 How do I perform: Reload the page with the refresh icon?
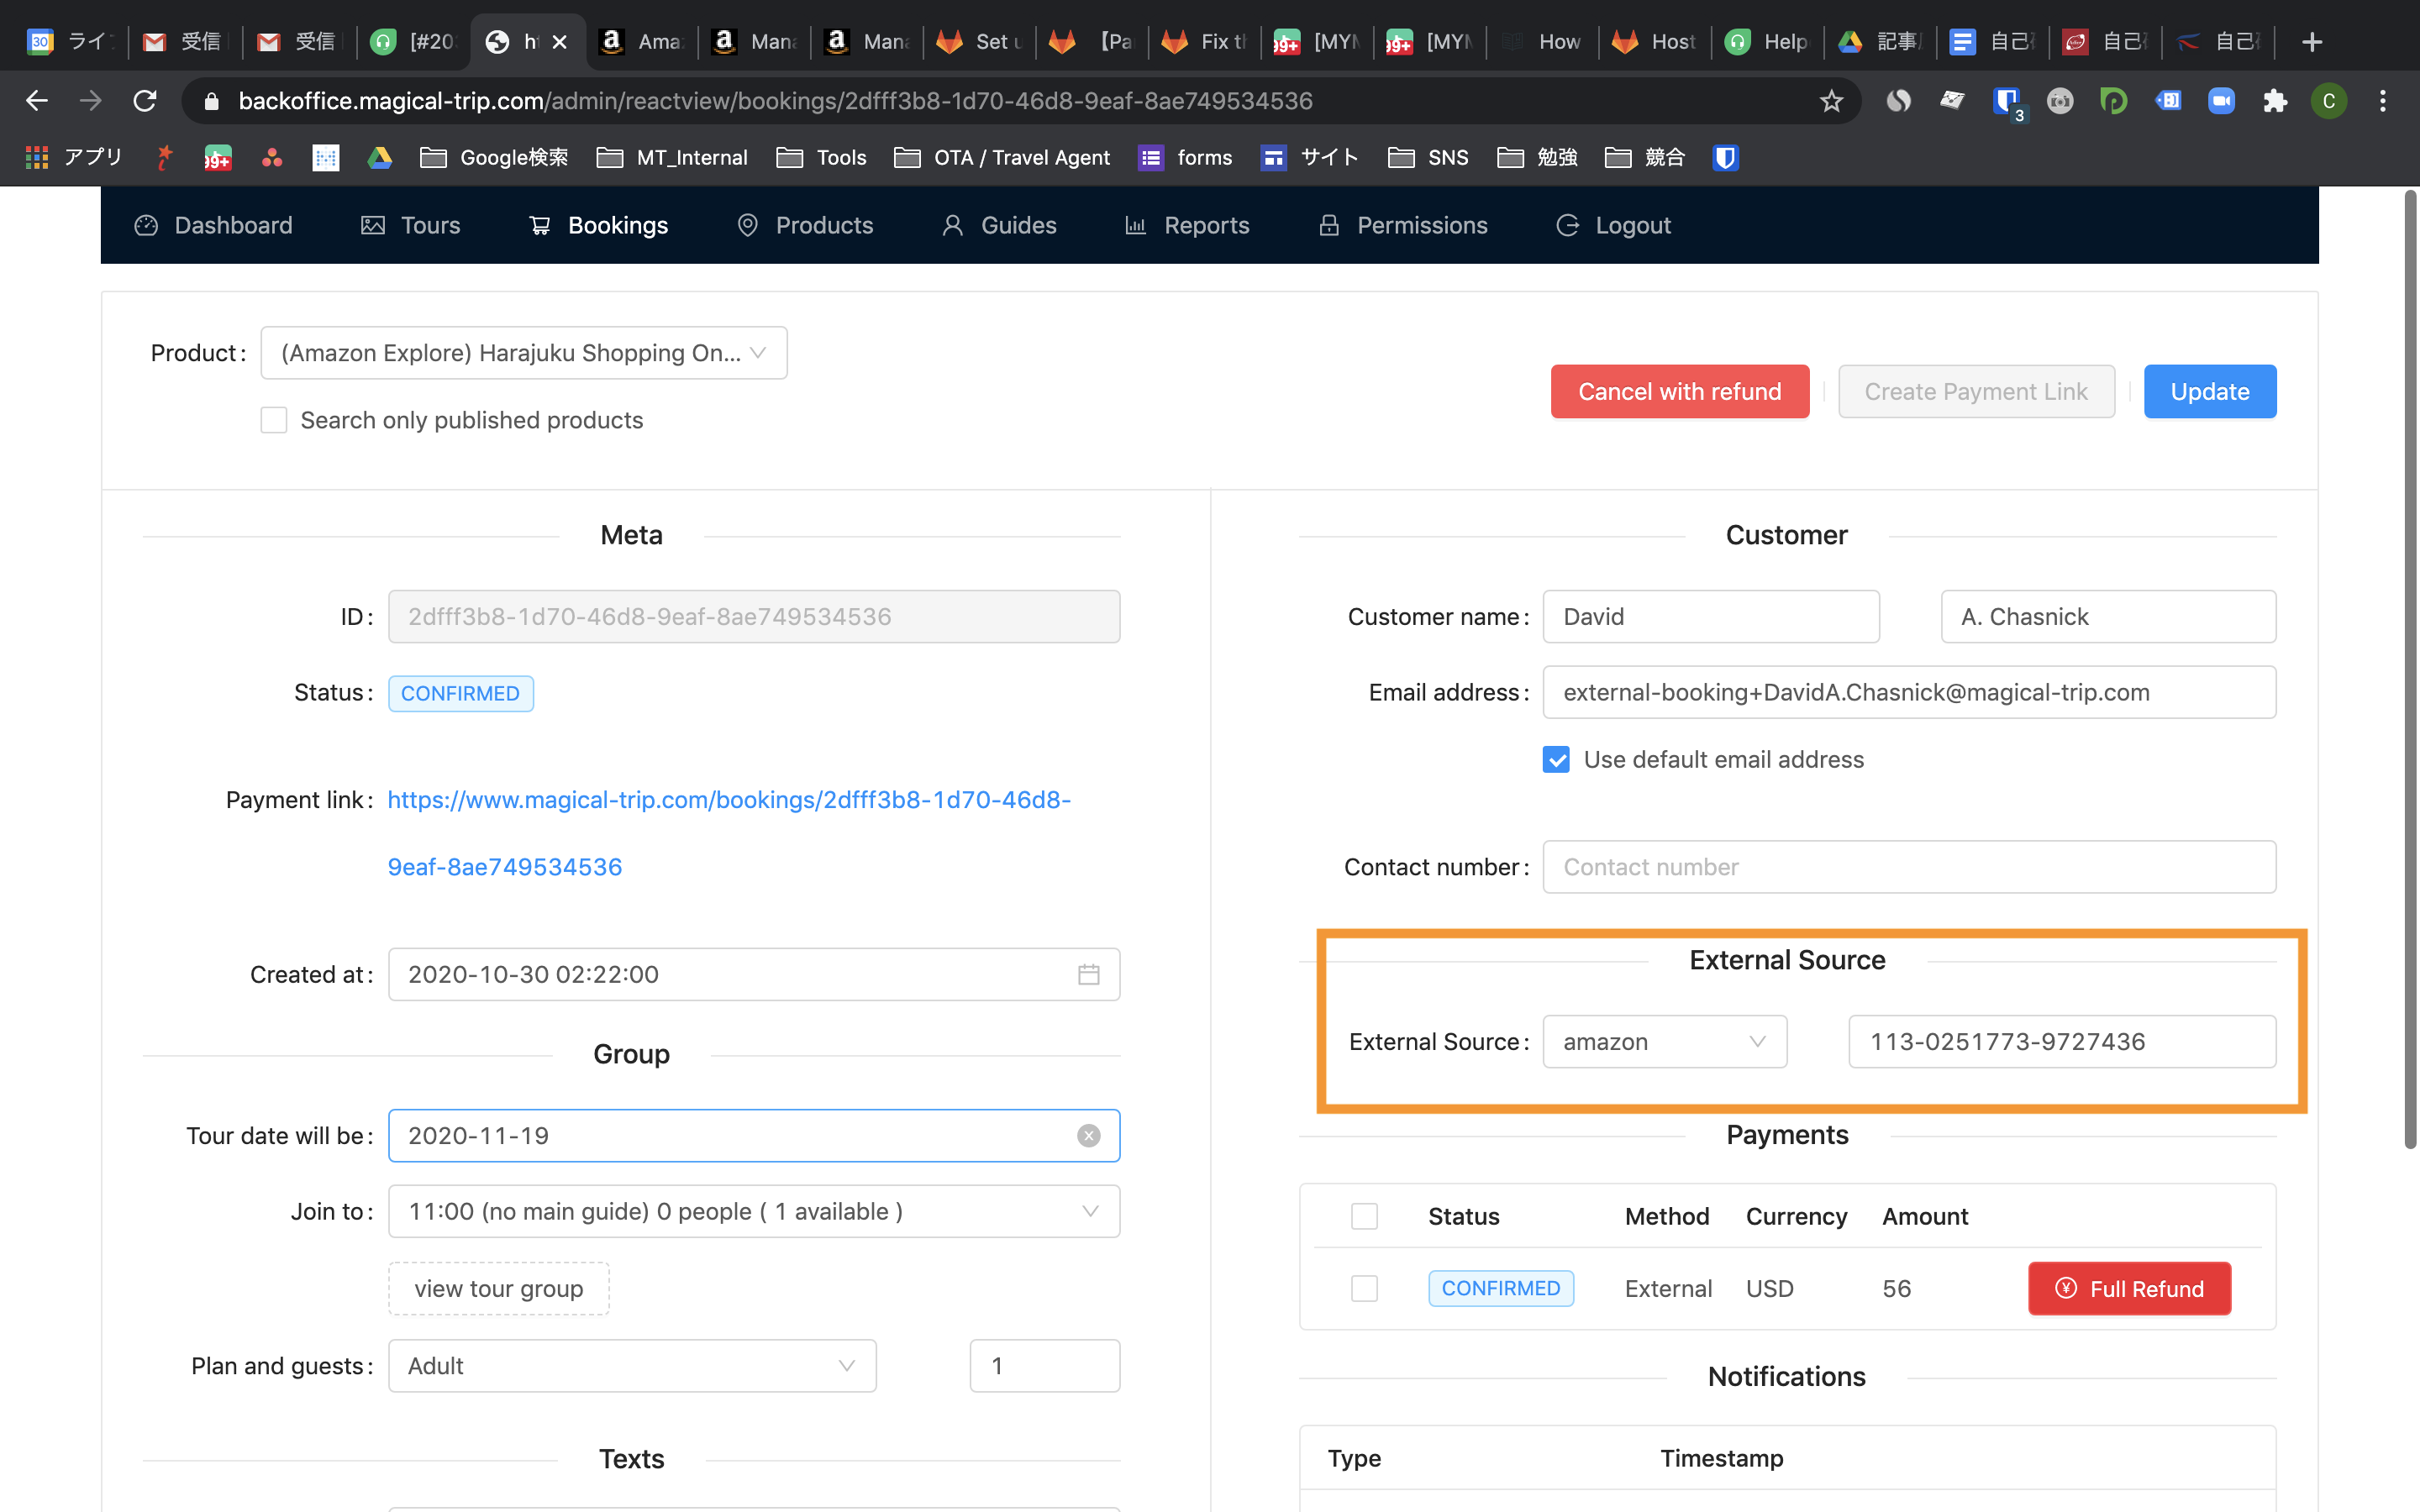tap(145, 101)
